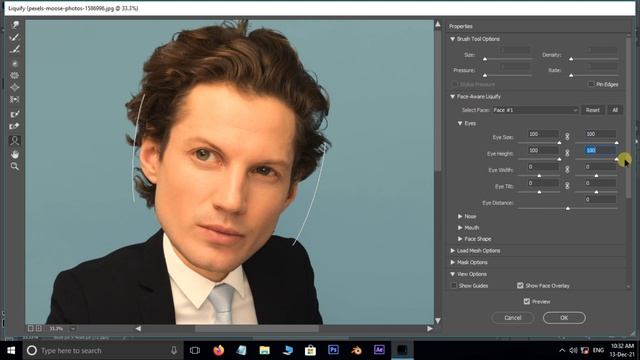Click the taskbar search box
Screen dimensions: 640x360
pos(102,350)
